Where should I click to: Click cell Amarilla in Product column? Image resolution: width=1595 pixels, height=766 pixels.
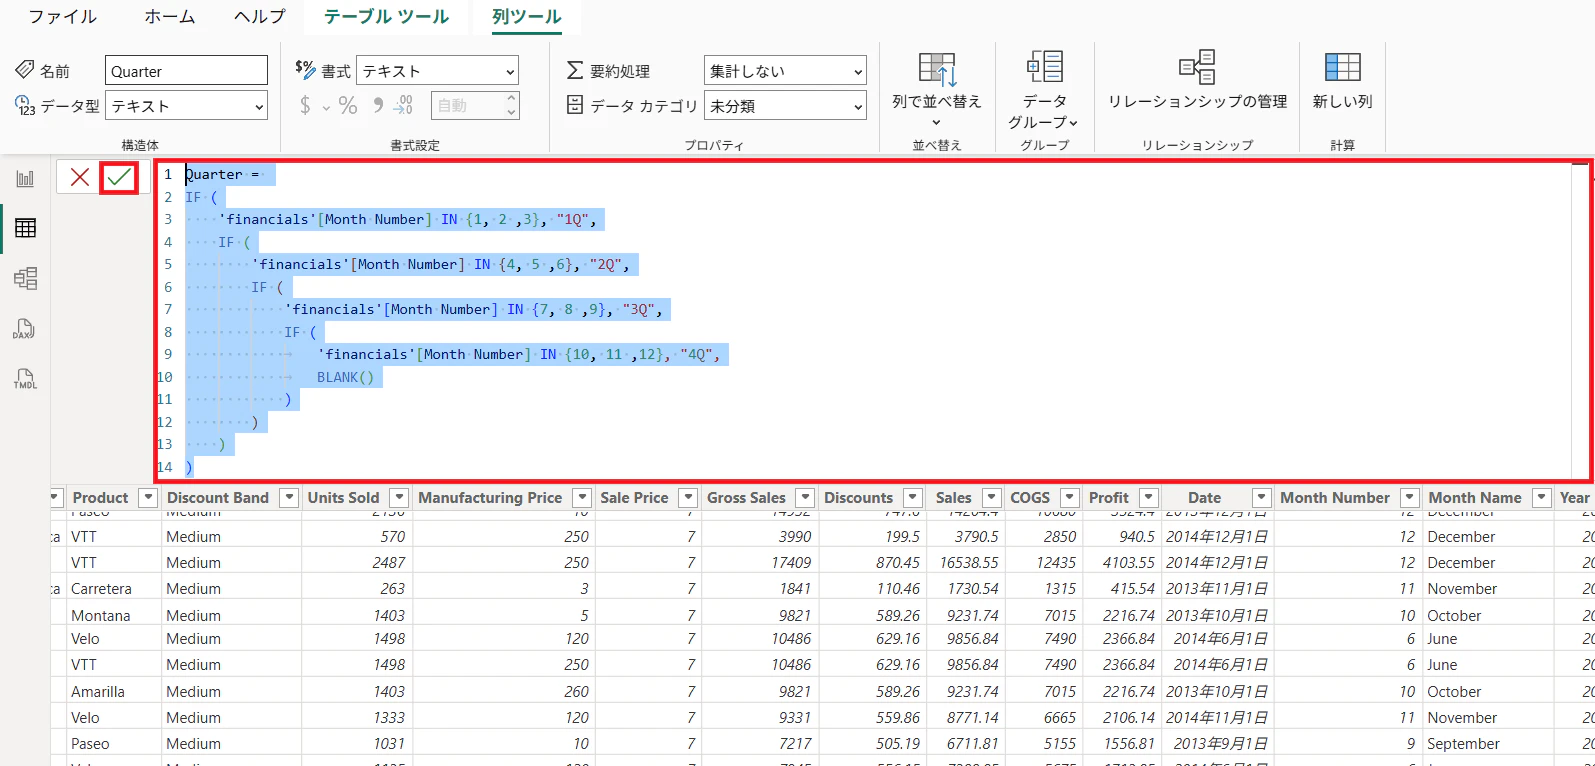[x=98, y=691]
